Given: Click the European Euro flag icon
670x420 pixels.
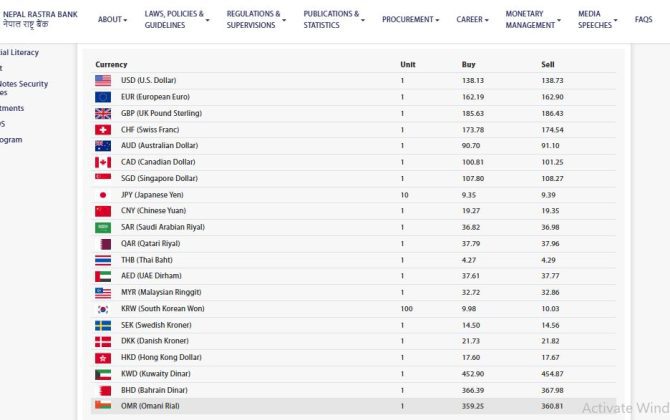Looking at the screenshot, I should click(x=103, y=97).
